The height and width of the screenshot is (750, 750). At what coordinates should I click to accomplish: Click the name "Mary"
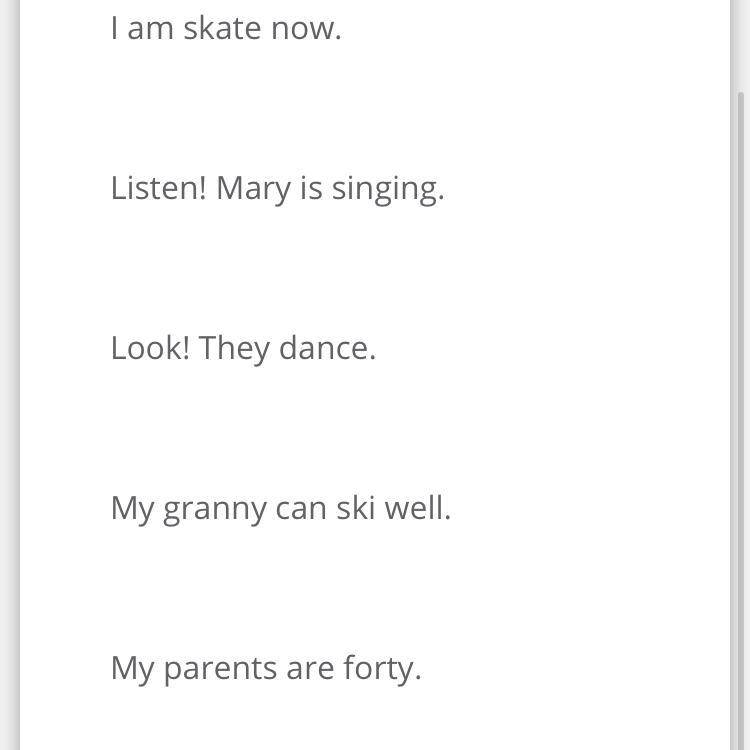click(x=253, y=189)
